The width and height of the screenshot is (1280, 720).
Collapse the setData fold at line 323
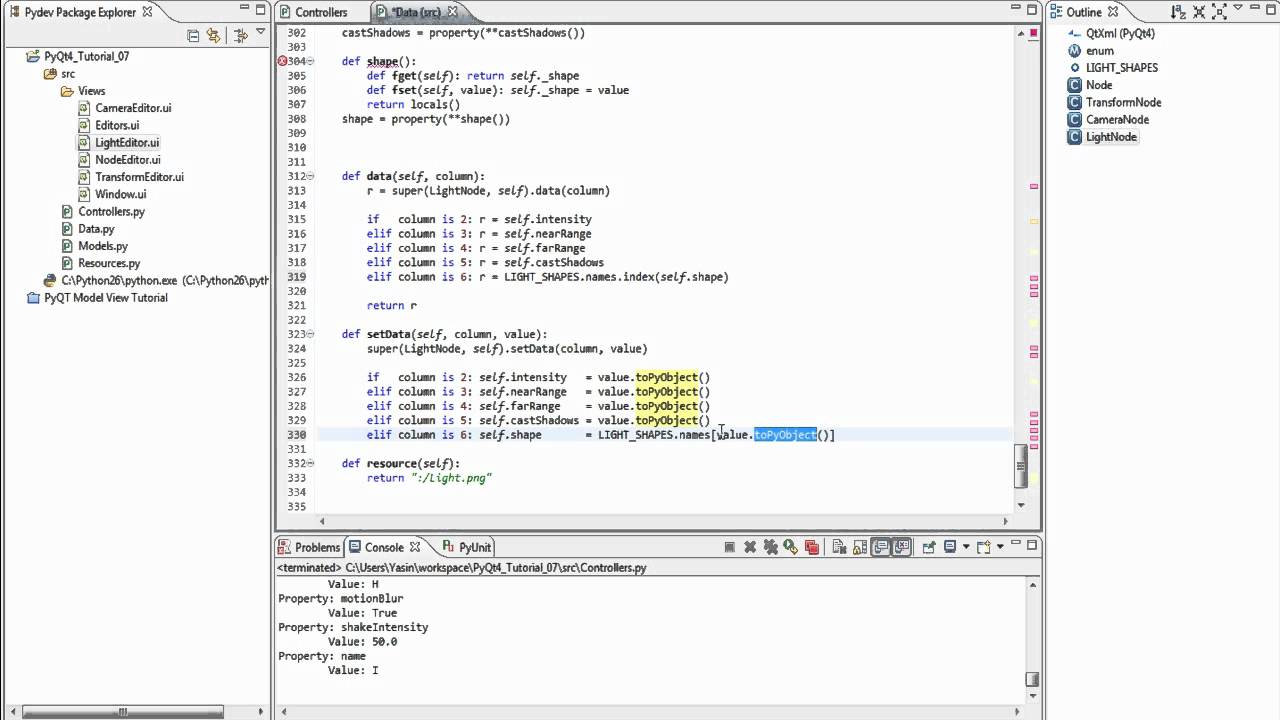[x=311, y=334]
